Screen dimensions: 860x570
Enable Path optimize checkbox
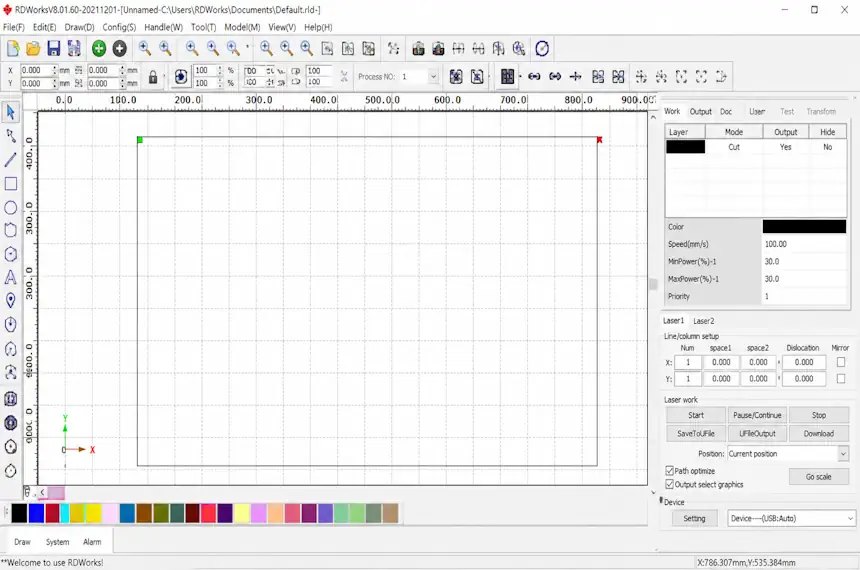pos(669,471)
